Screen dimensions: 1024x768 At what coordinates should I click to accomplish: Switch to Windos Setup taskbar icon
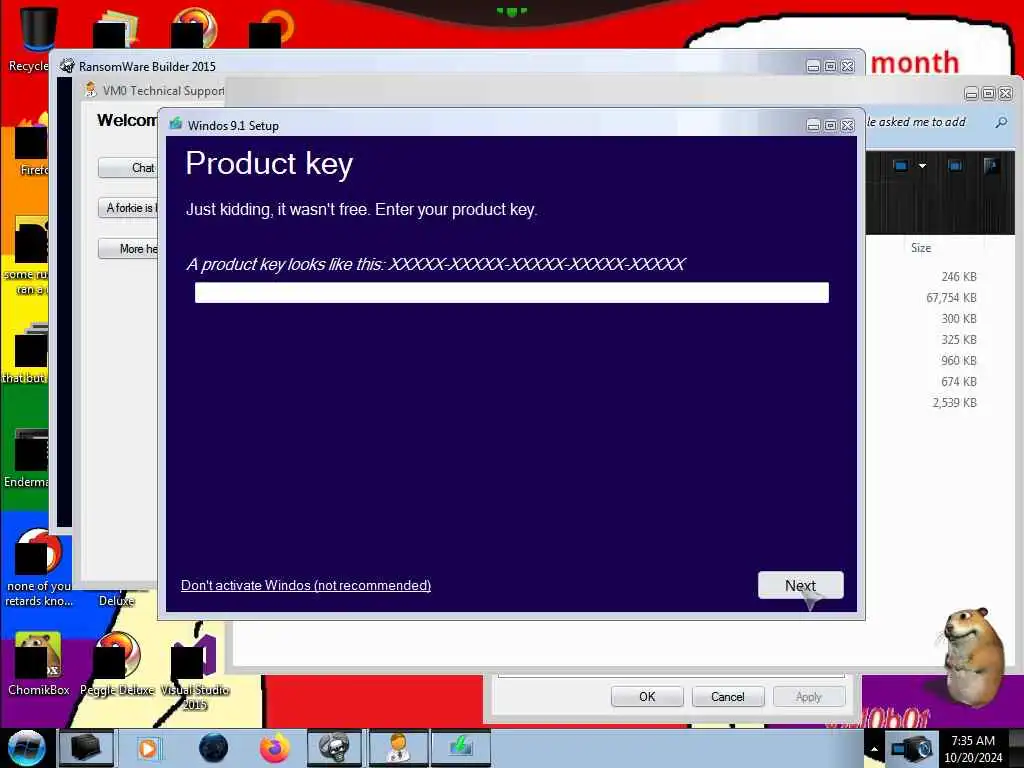[460, 748]
